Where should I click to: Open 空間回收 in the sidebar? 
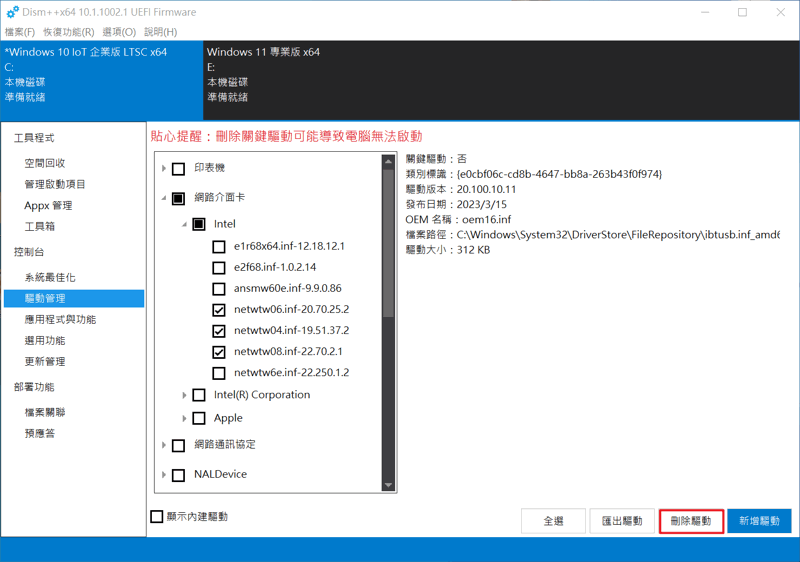point(45,163)
